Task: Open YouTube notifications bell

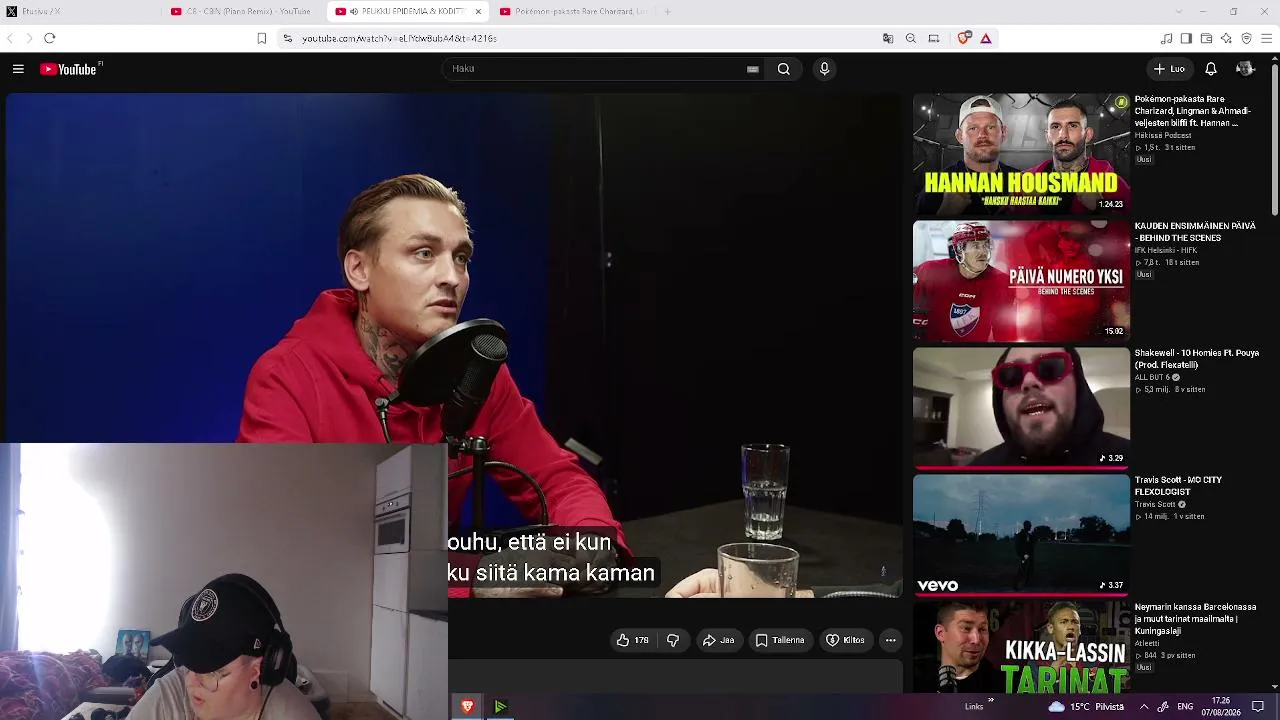Action: tap(1210, 69)
